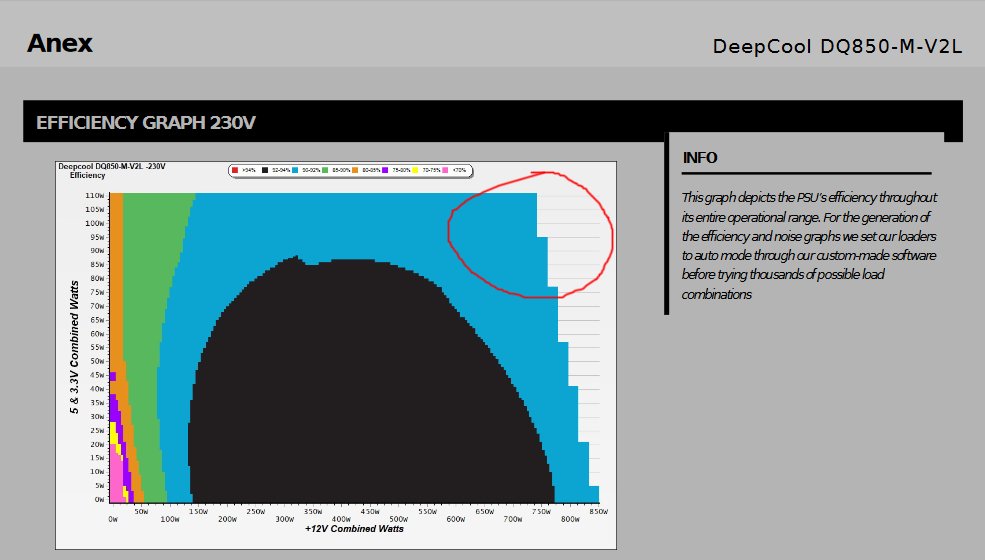This screenshot has width=985, height=560.
Task: Click the red >94% legend swatch
Action: (x=235, y=170)
